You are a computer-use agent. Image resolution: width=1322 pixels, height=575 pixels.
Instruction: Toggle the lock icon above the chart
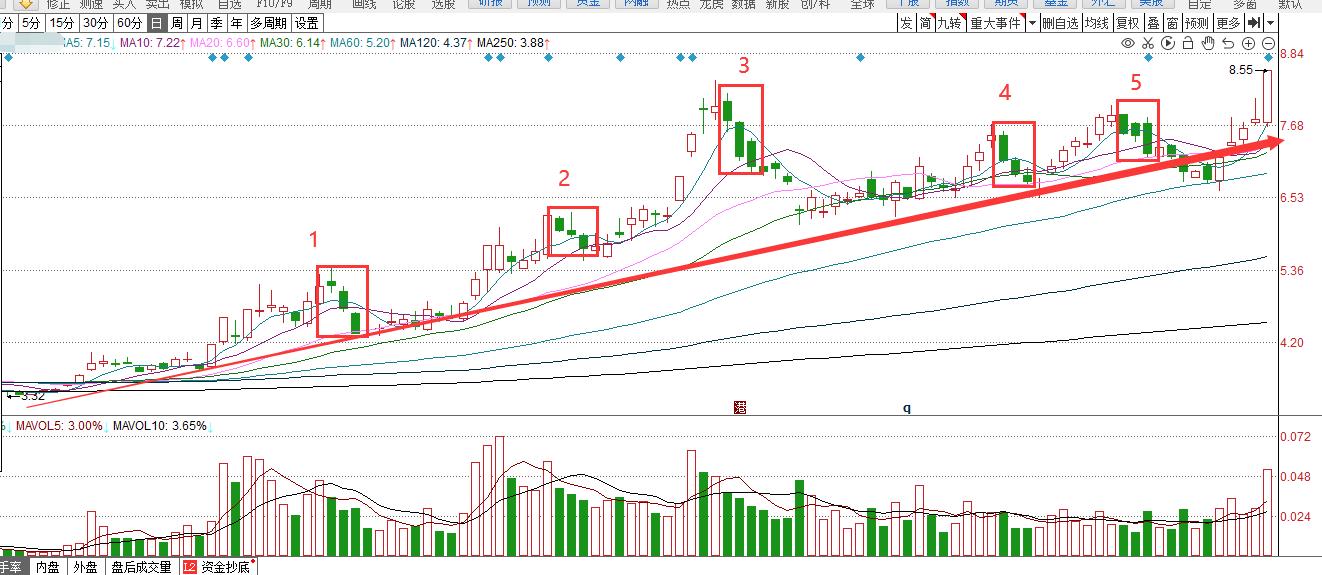1187,43
